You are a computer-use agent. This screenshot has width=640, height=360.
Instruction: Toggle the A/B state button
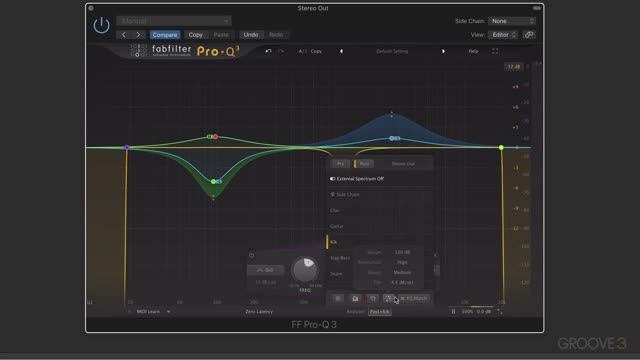[302, 51]
